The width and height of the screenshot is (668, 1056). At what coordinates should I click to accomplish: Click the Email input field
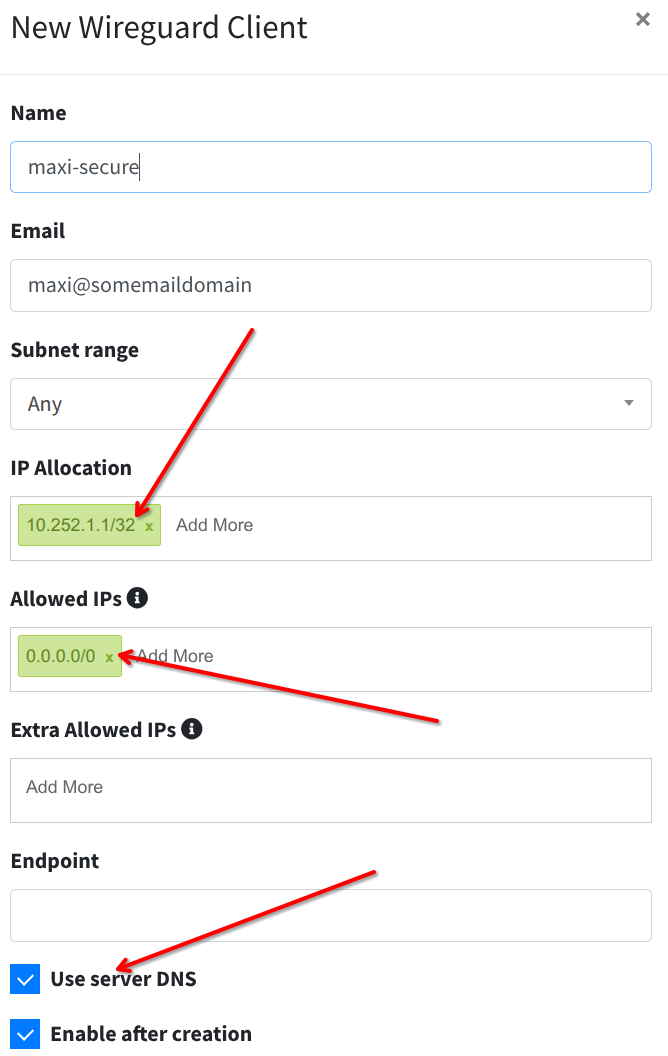point(330,285)
